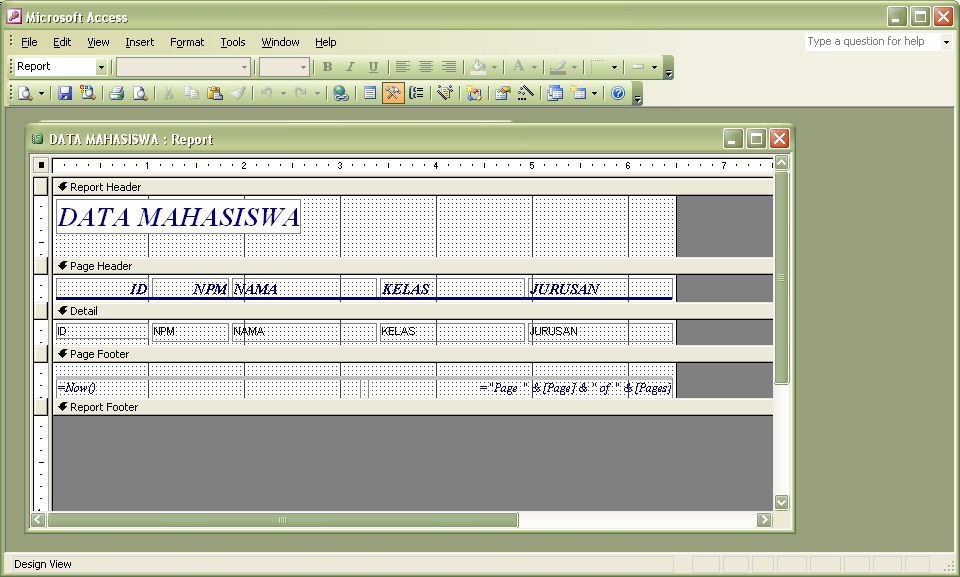Click the Align Left icon
This screenshot has width=960, height=577.
tap(402, 67)
